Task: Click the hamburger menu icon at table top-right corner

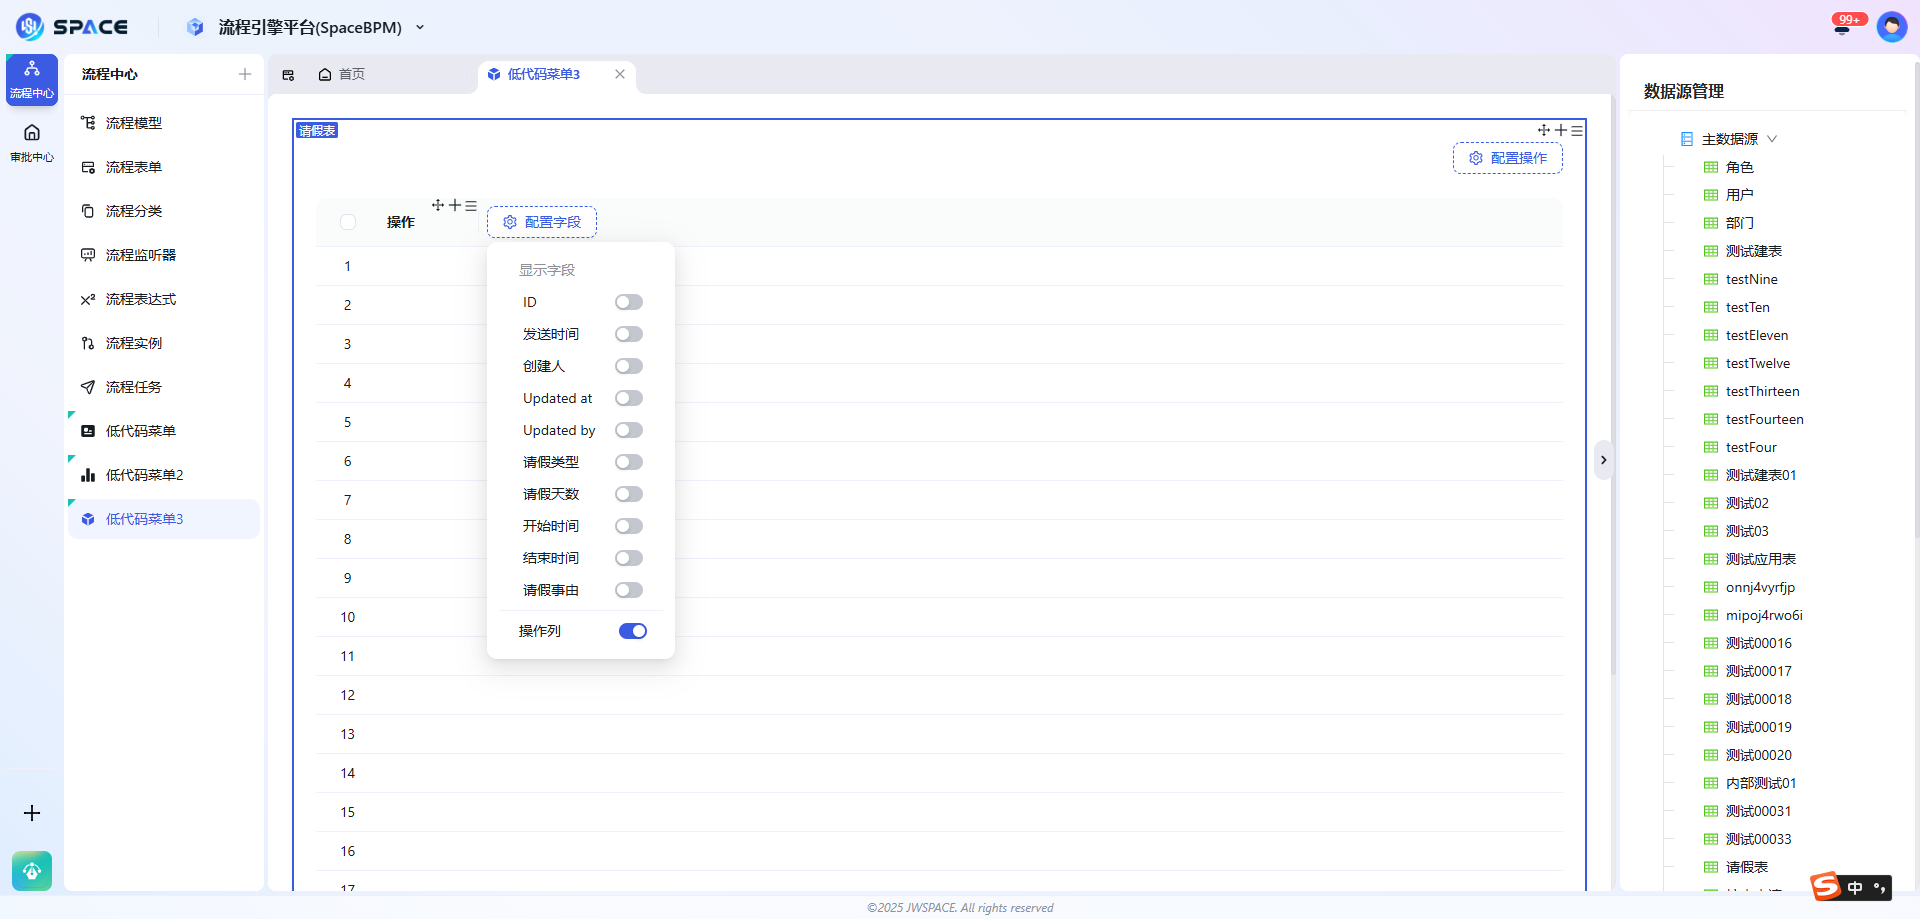Action: point(1577,131)
